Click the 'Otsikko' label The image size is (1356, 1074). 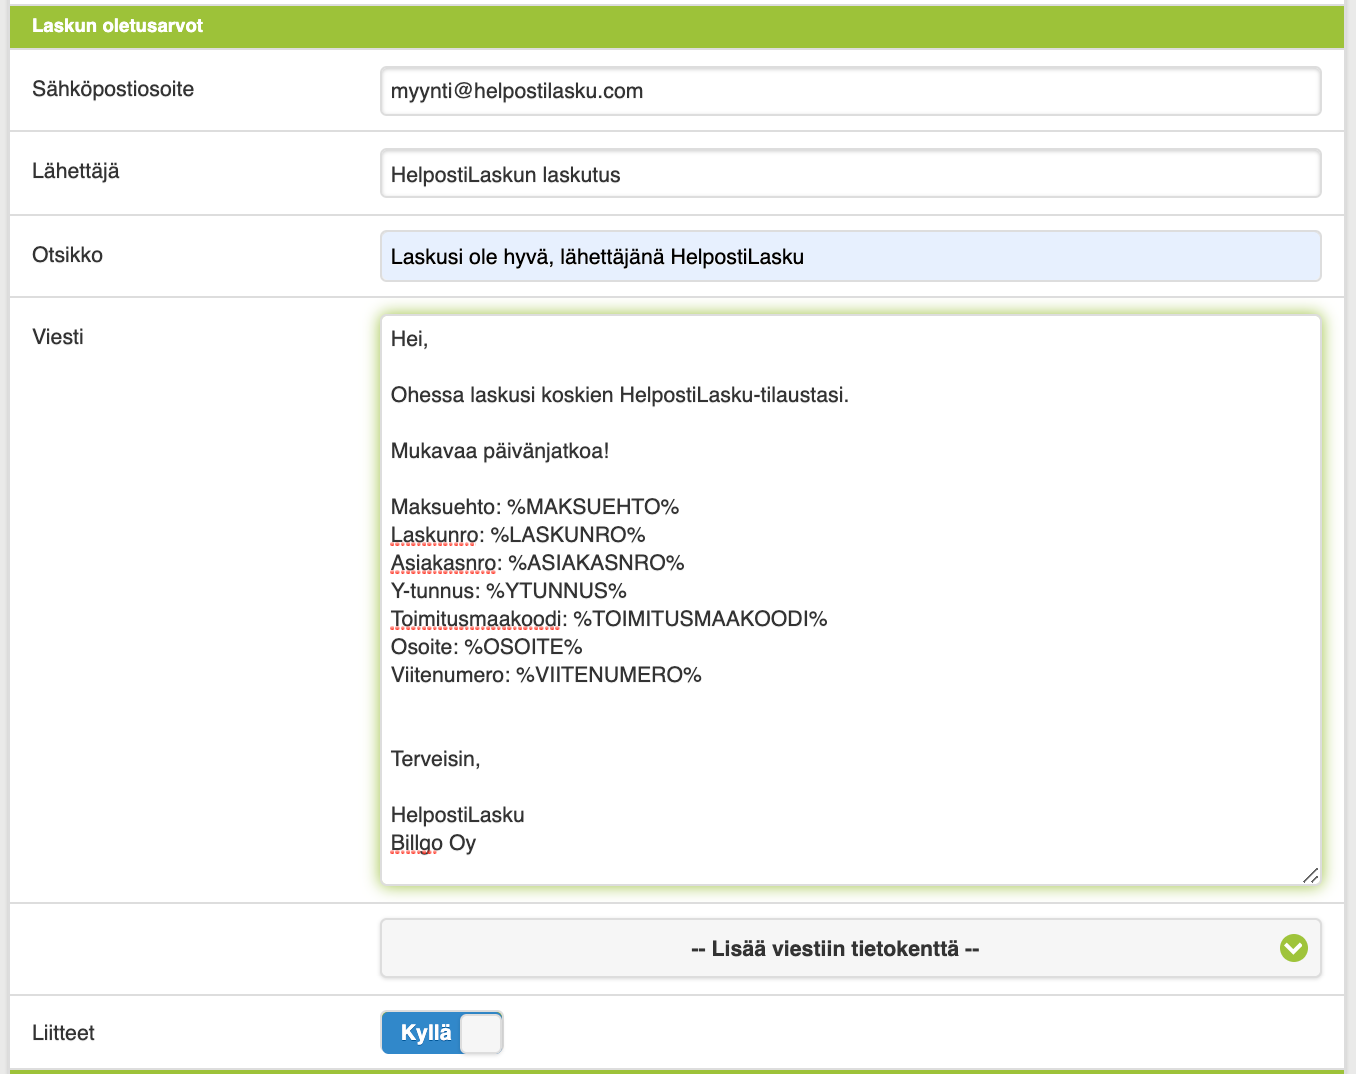[67, 255]
